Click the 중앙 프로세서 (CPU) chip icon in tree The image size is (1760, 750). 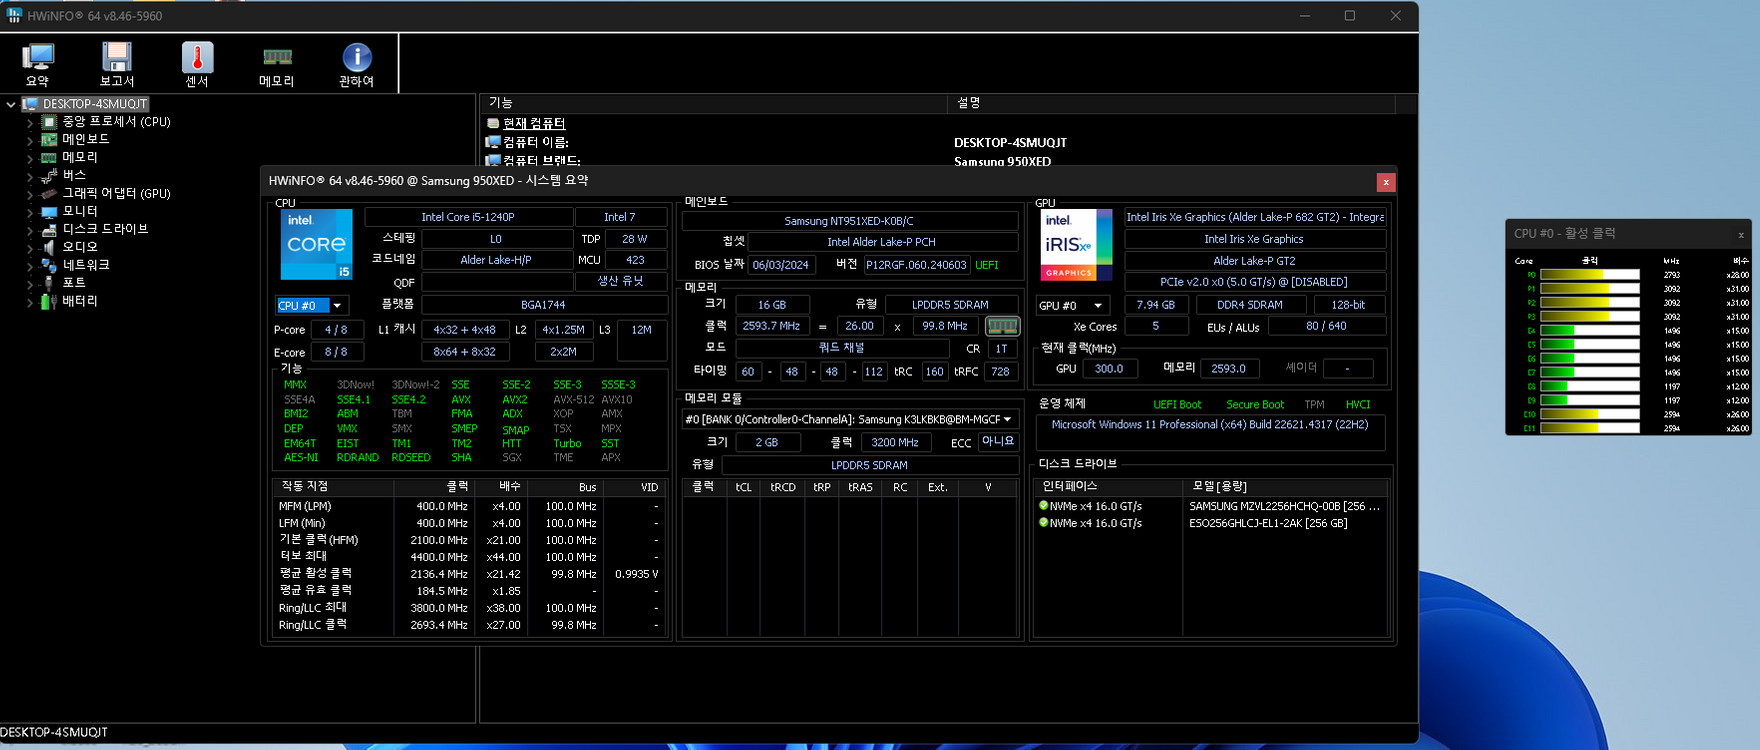click(48, 122)
